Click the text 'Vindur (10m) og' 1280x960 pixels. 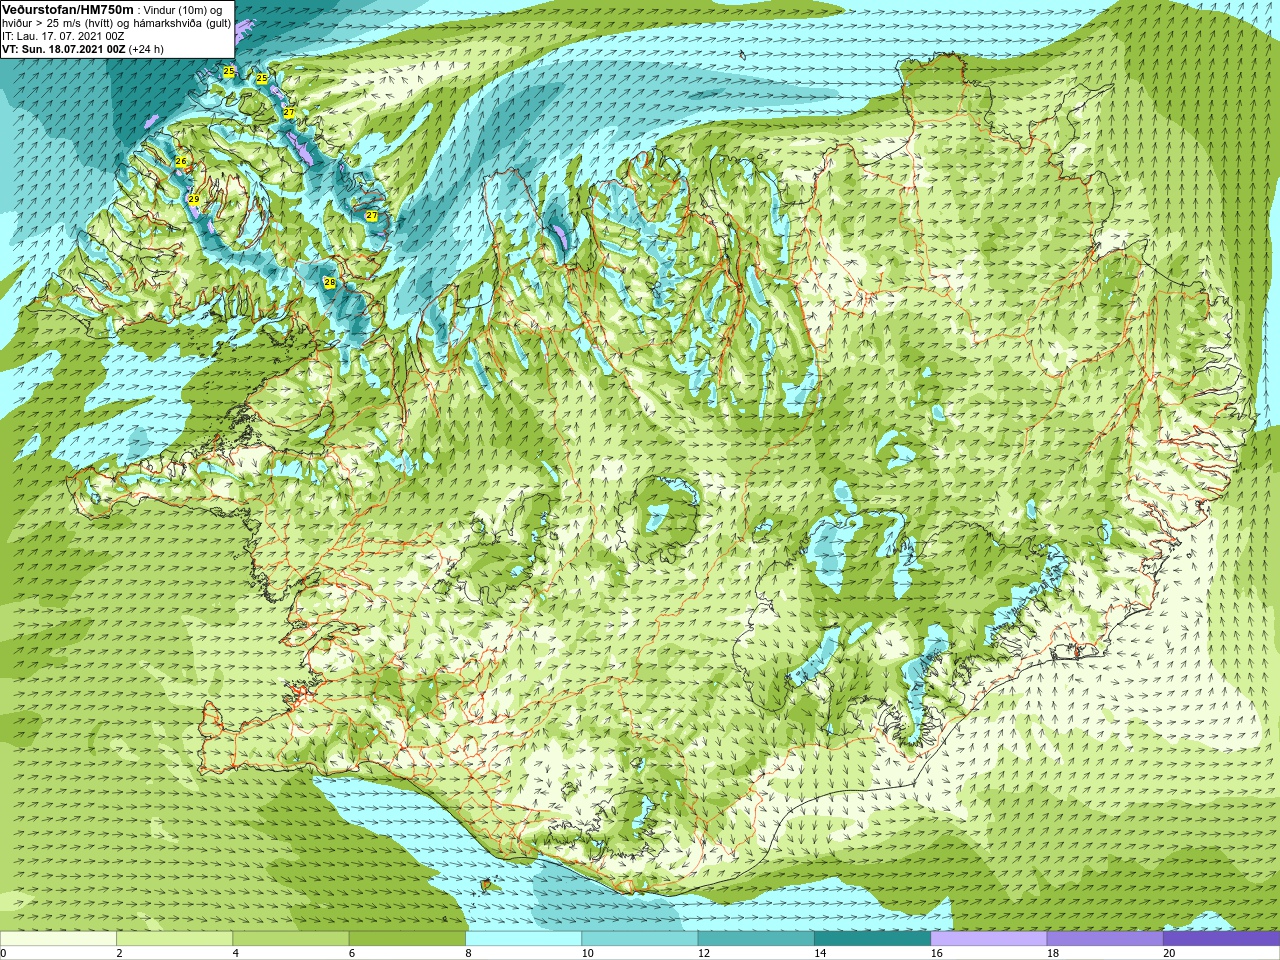point(183,10)
